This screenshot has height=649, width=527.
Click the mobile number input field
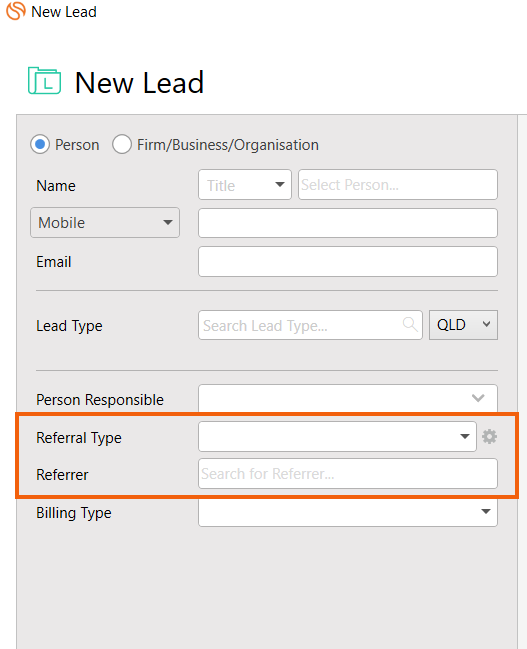[348, 223]
